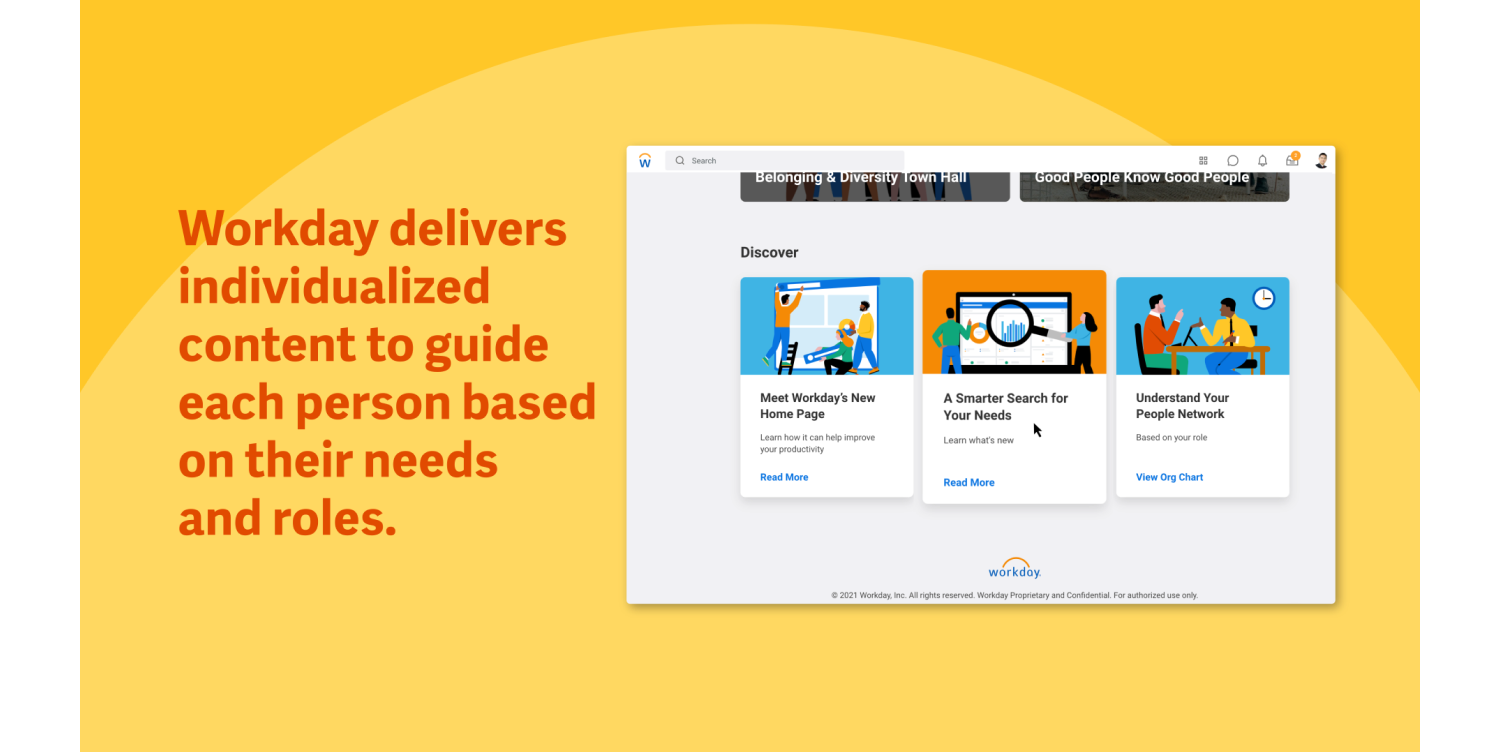Image resolution: width=1500 pixels, height=752 pixels.
Task: Click the "Based on your role" text
Action: point(1171,438)
